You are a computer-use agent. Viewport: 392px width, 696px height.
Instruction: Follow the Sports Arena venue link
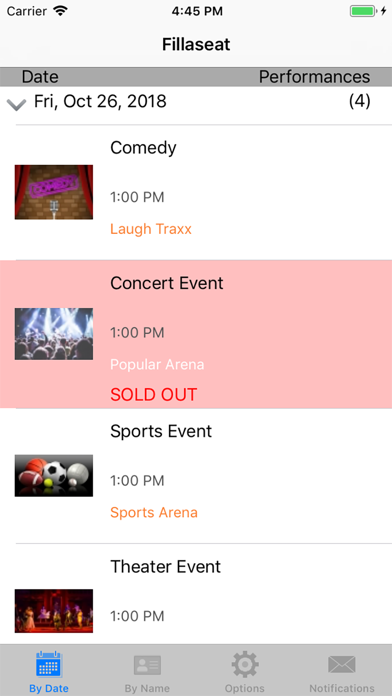[x=154, y=513]
